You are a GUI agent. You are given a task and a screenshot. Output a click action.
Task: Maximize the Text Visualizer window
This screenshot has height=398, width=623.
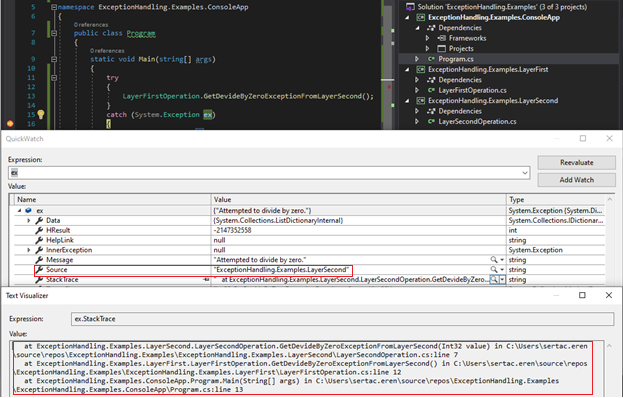pos(582,295)
